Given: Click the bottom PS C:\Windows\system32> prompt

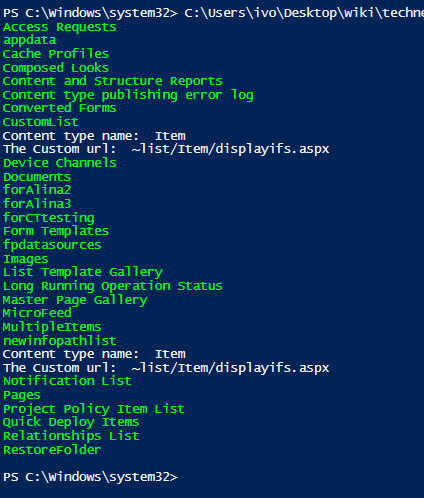Looking at the screenshot, I should click(90, 477).
